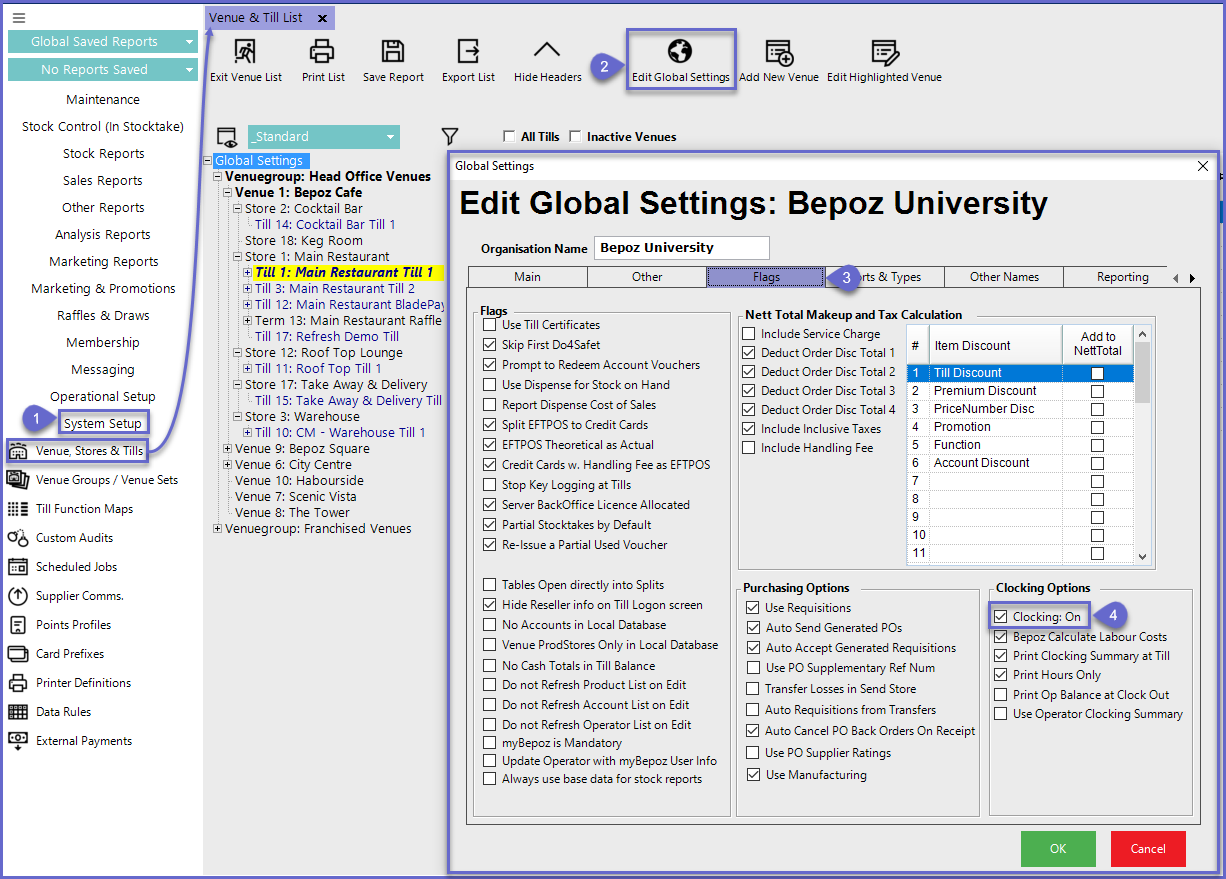The image size is (1226, 879).
Task: Close the Venue & Till List tab
Action: (322, 18)
